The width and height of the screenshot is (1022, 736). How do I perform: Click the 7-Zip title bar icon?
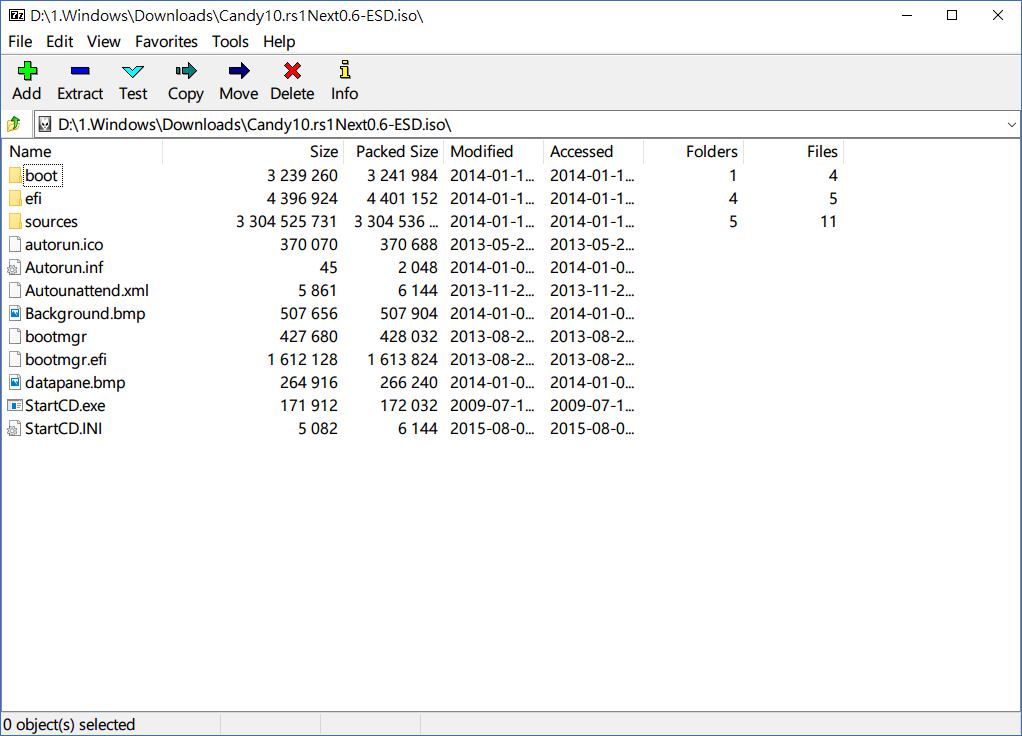(x=17, y=15)
